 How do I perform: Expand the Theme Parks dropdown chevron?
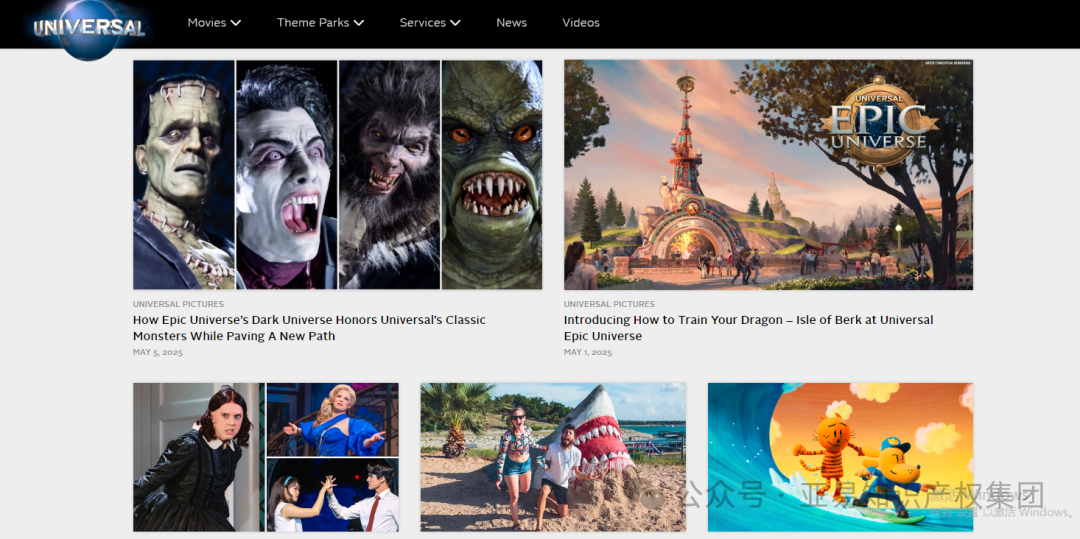(x=359, y=22)
